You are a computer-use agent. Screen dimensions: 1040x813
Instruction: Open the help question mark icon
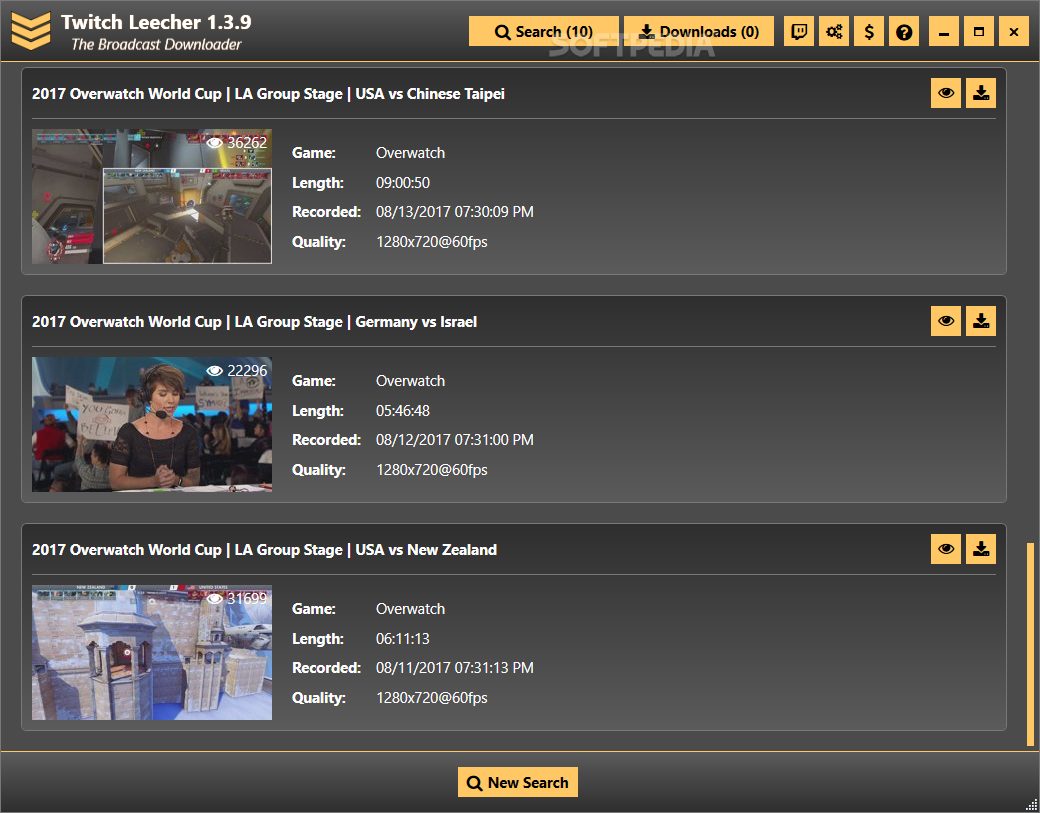coord(904,32)
